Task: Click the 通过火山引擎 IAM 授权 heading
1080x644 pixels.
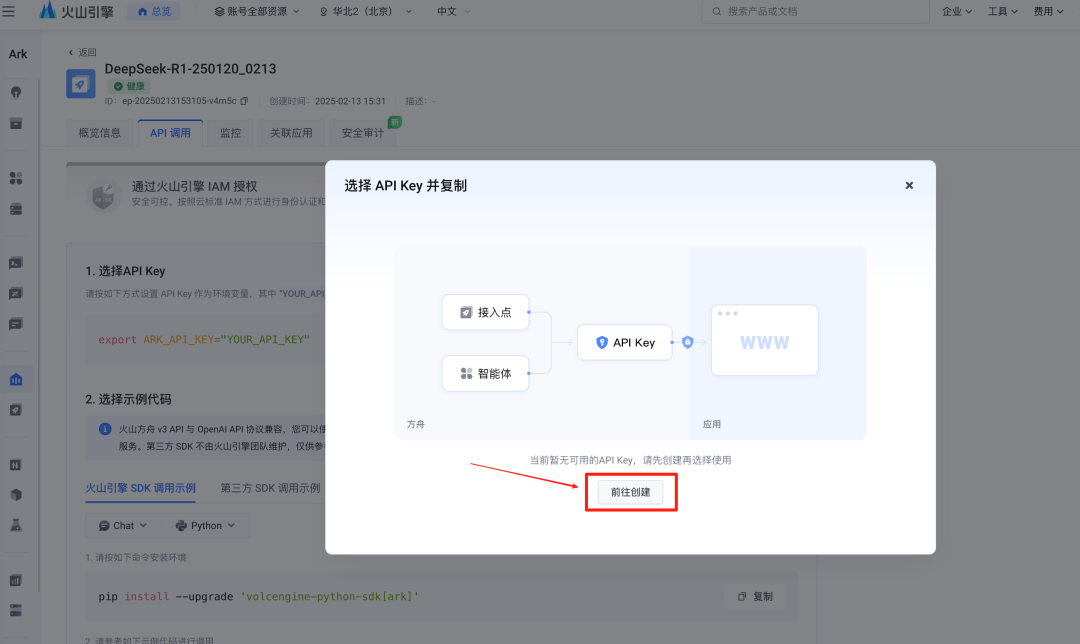Action: tap(194, 187)
